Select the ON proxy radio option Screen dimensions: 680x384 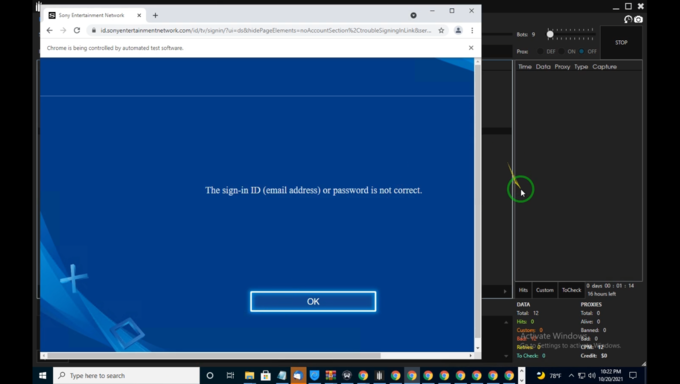click(562, 52)
